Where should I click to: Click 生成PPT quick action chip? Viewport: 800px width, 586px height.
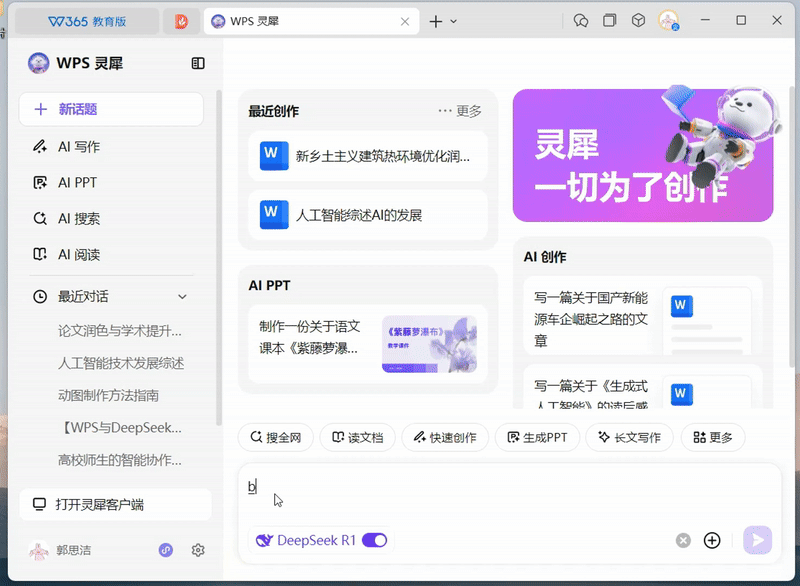tap(537, 437)
